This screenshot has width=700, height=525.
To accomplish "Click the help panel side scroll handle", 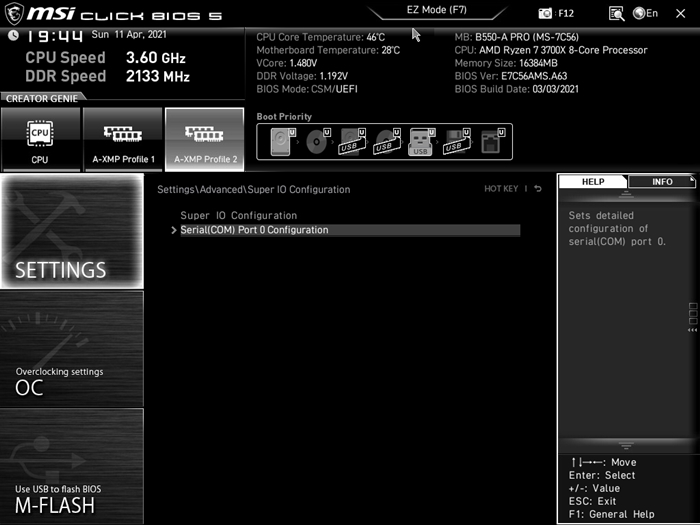I will (693, 317).
